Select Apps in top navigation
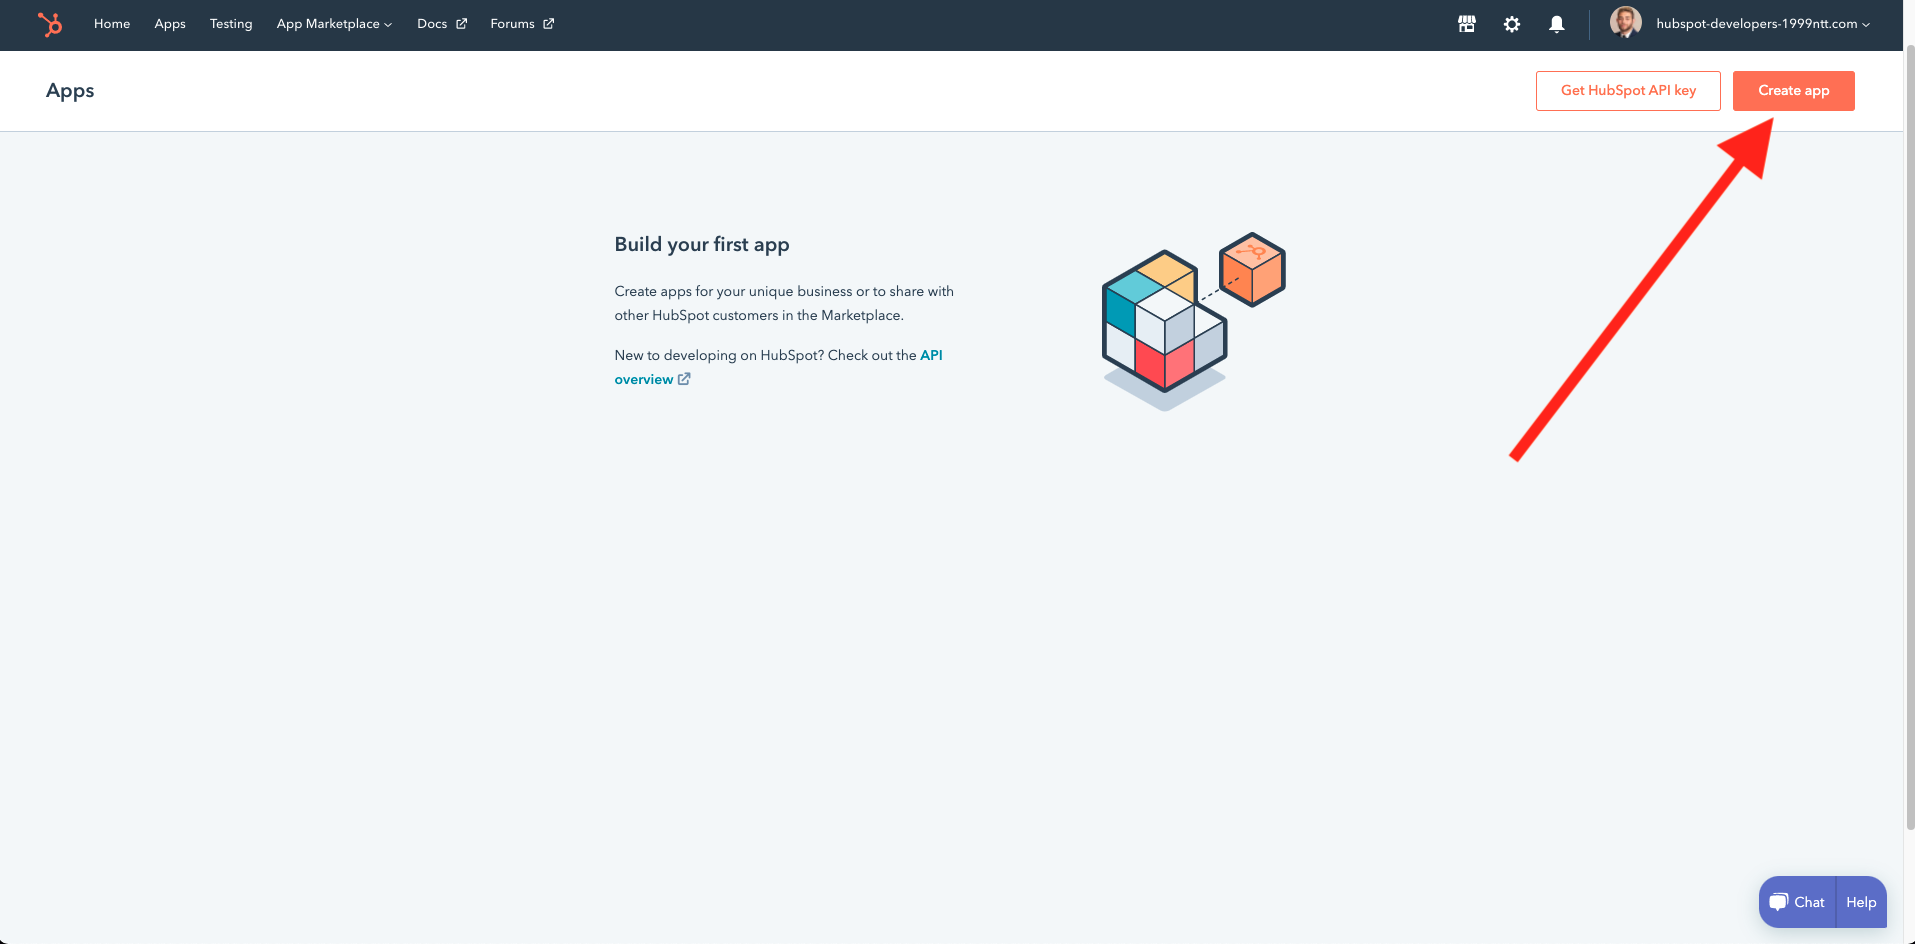The height and width of the screenshot is (944, 1915). [170, 24]
